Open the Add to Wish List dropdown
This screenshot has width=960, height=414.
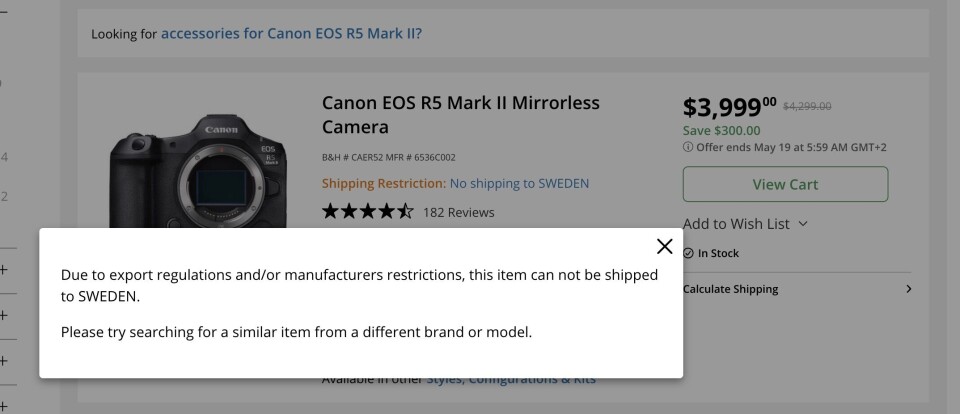click(736, 224)
